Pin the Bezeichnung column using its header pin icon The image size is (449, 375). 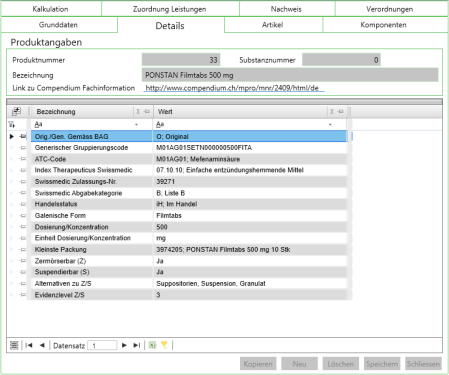[147, 112]
